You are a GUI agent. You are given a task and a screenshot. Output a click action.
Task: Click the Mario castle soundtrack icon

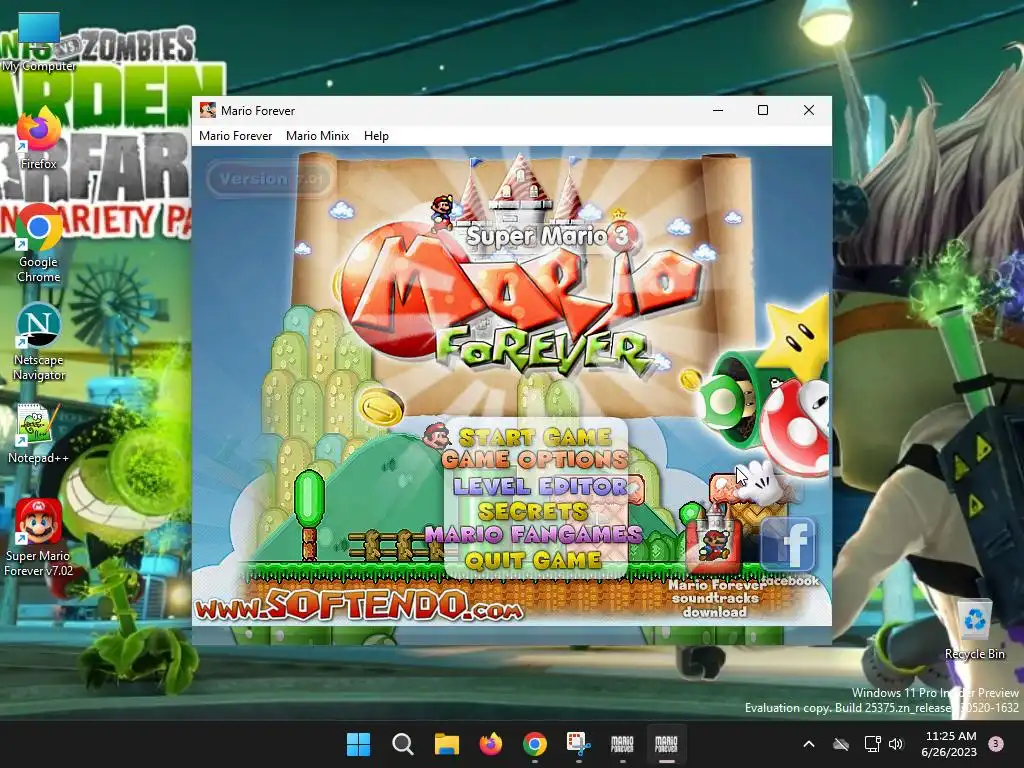click(x=714, y=539)
